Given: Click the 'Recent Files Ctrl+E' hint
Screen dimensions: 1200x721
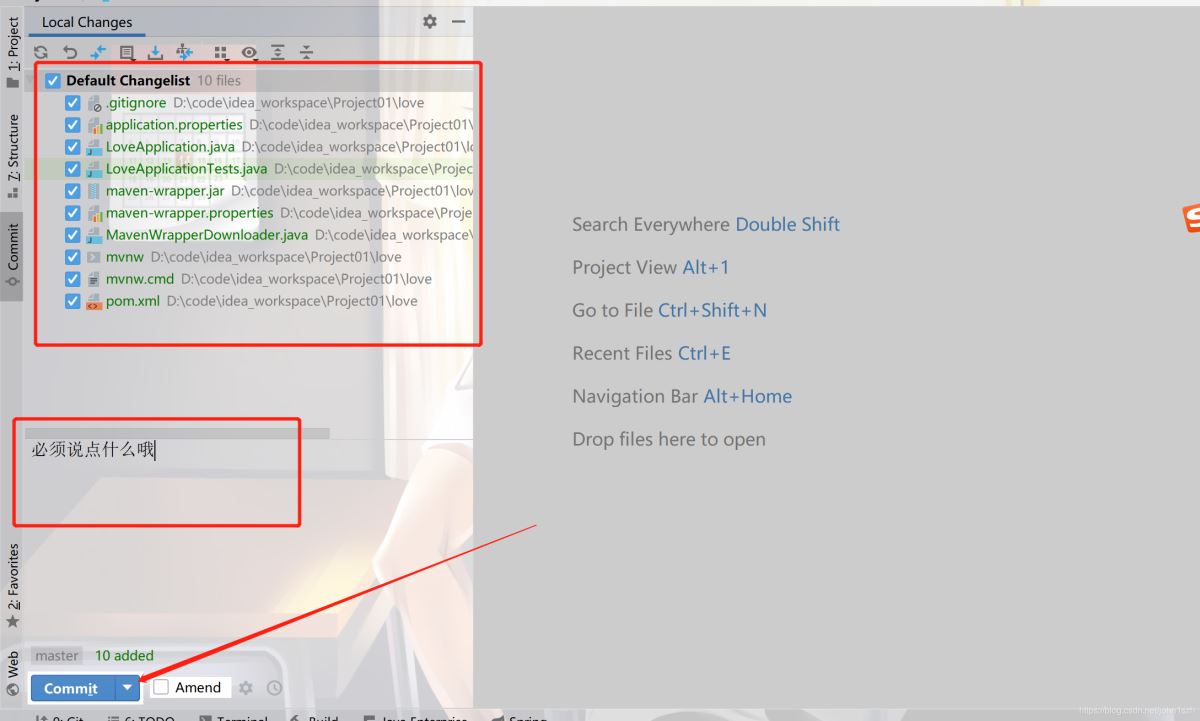Looking at the screenshot, I should click(x=652, y=354).
